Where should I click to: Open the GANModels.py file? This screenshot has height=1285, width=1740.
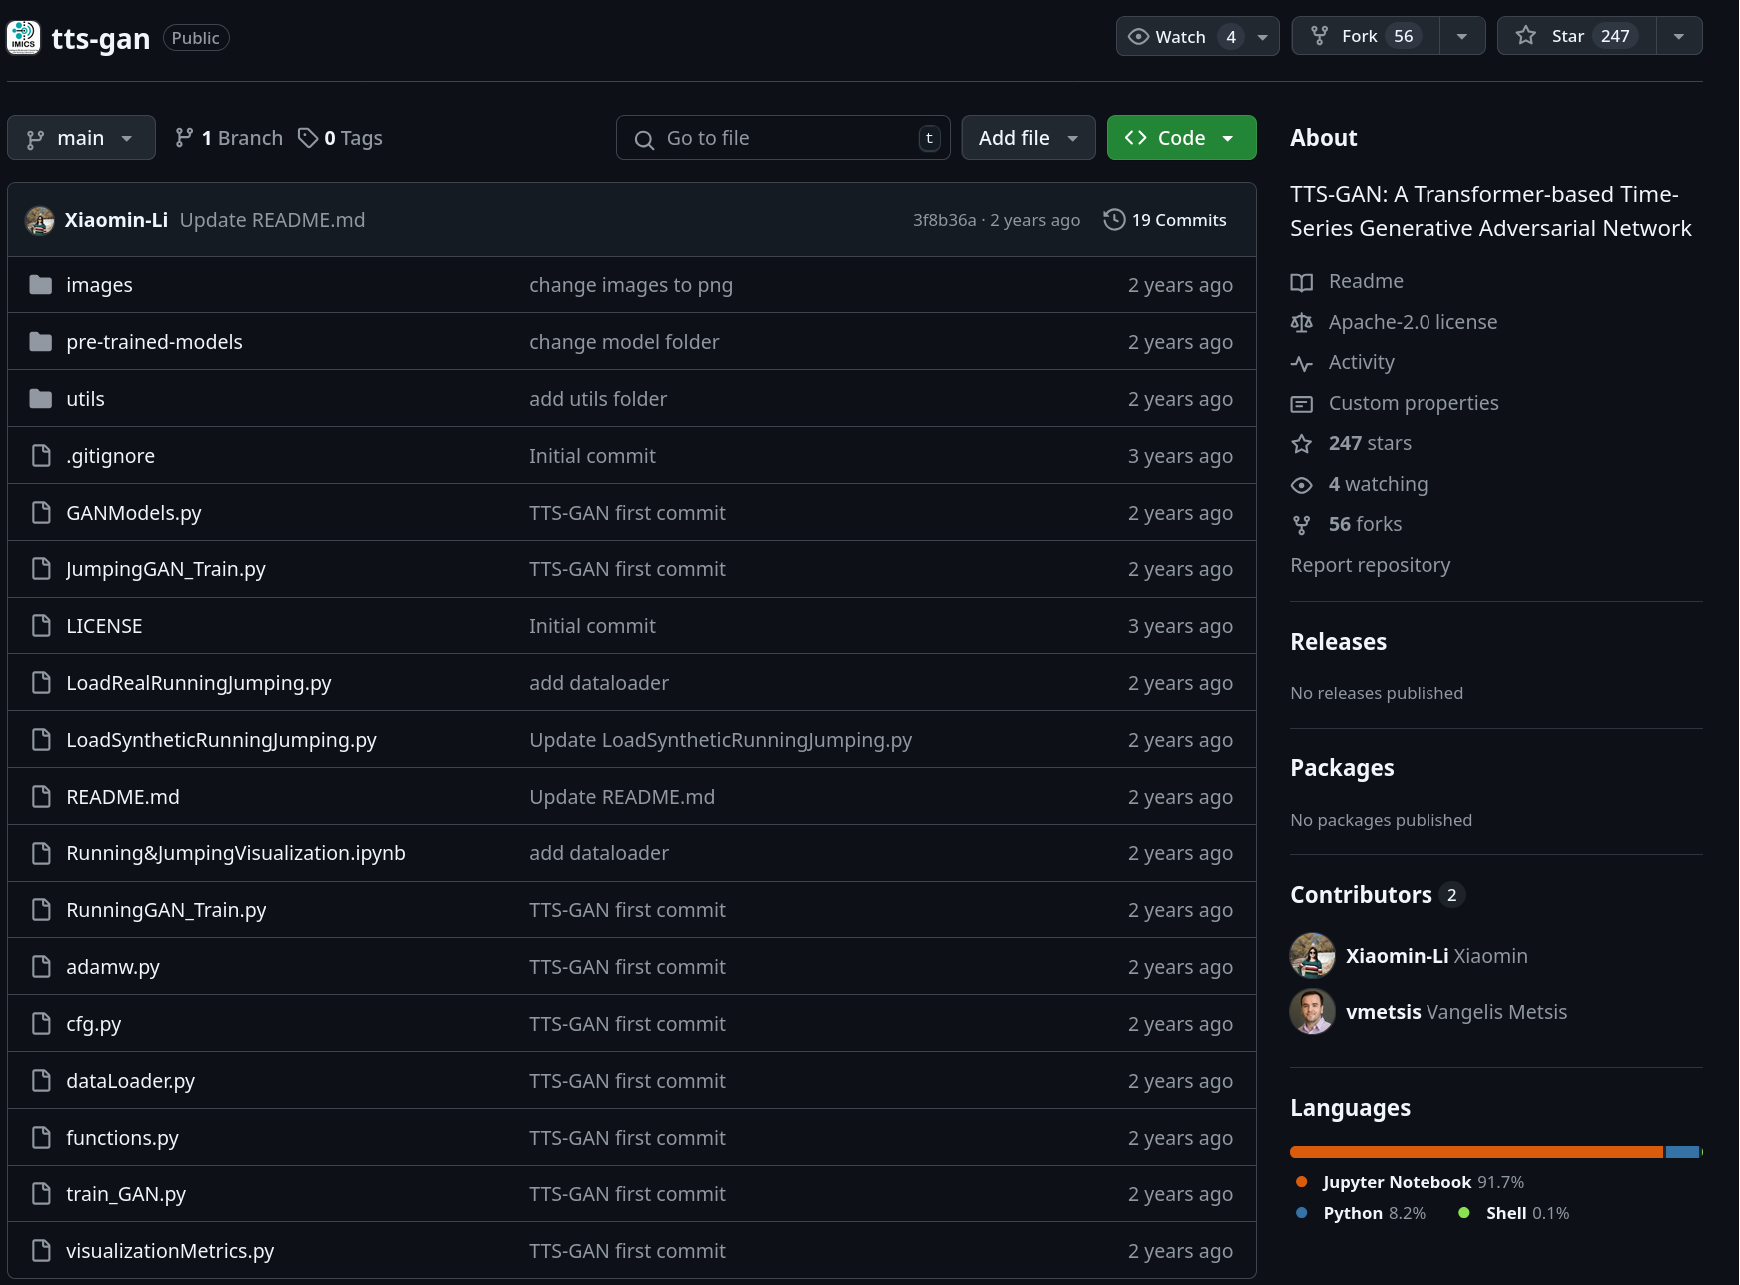tap(134, 513)
